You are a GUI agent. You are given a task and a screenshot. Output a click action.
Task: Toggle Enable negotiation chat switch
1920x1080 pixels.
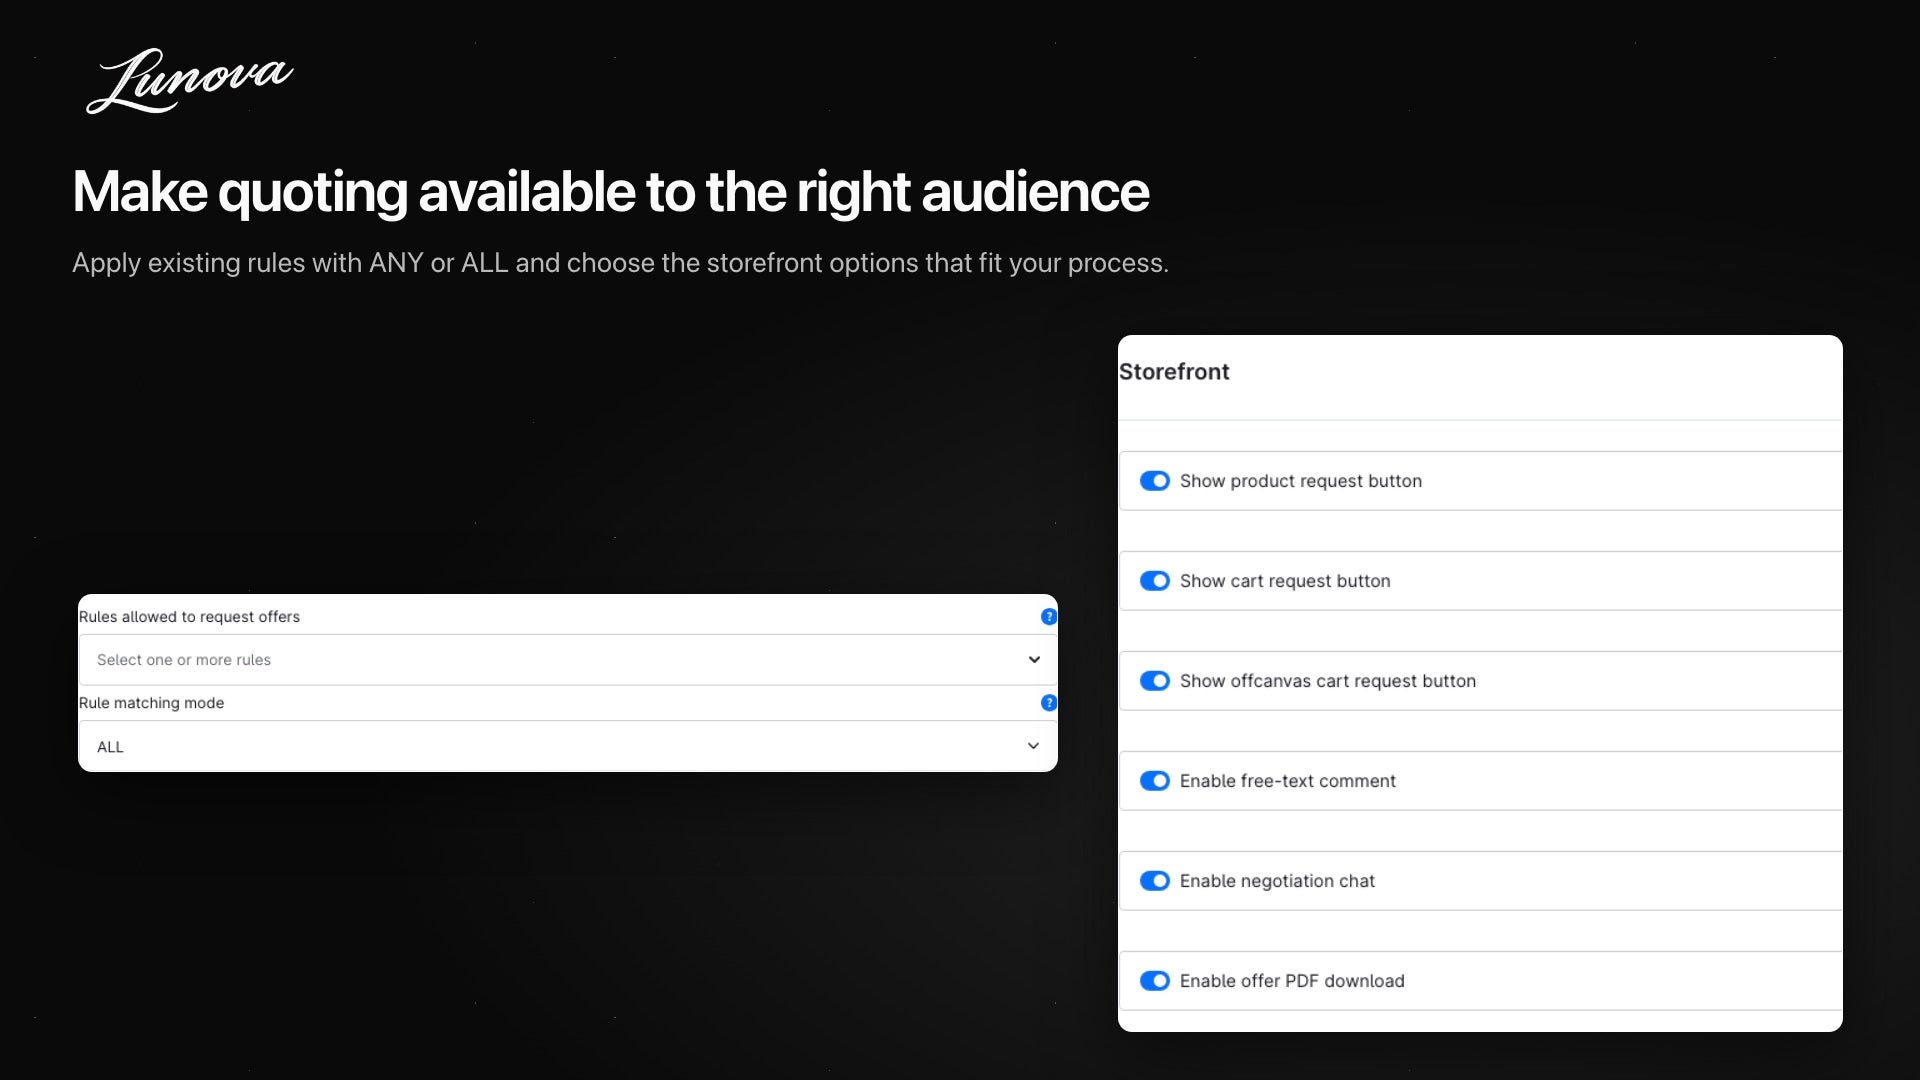[x=1155, y=881]
